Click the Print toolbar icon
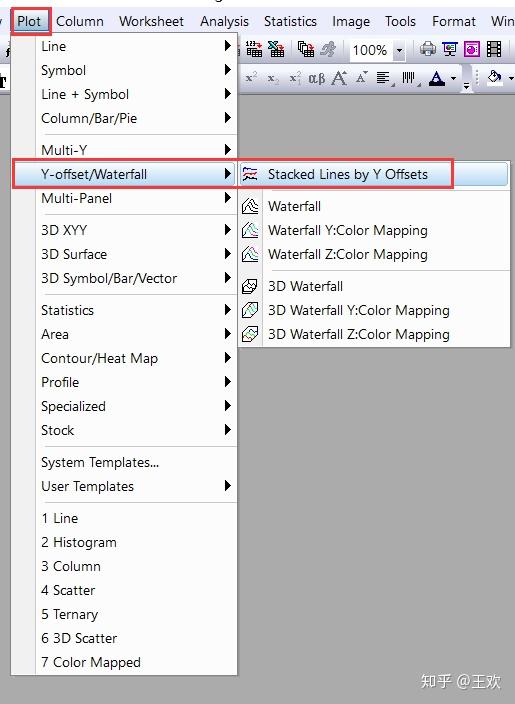The height and width of the screenshot is (704, 515). [427, 49]
